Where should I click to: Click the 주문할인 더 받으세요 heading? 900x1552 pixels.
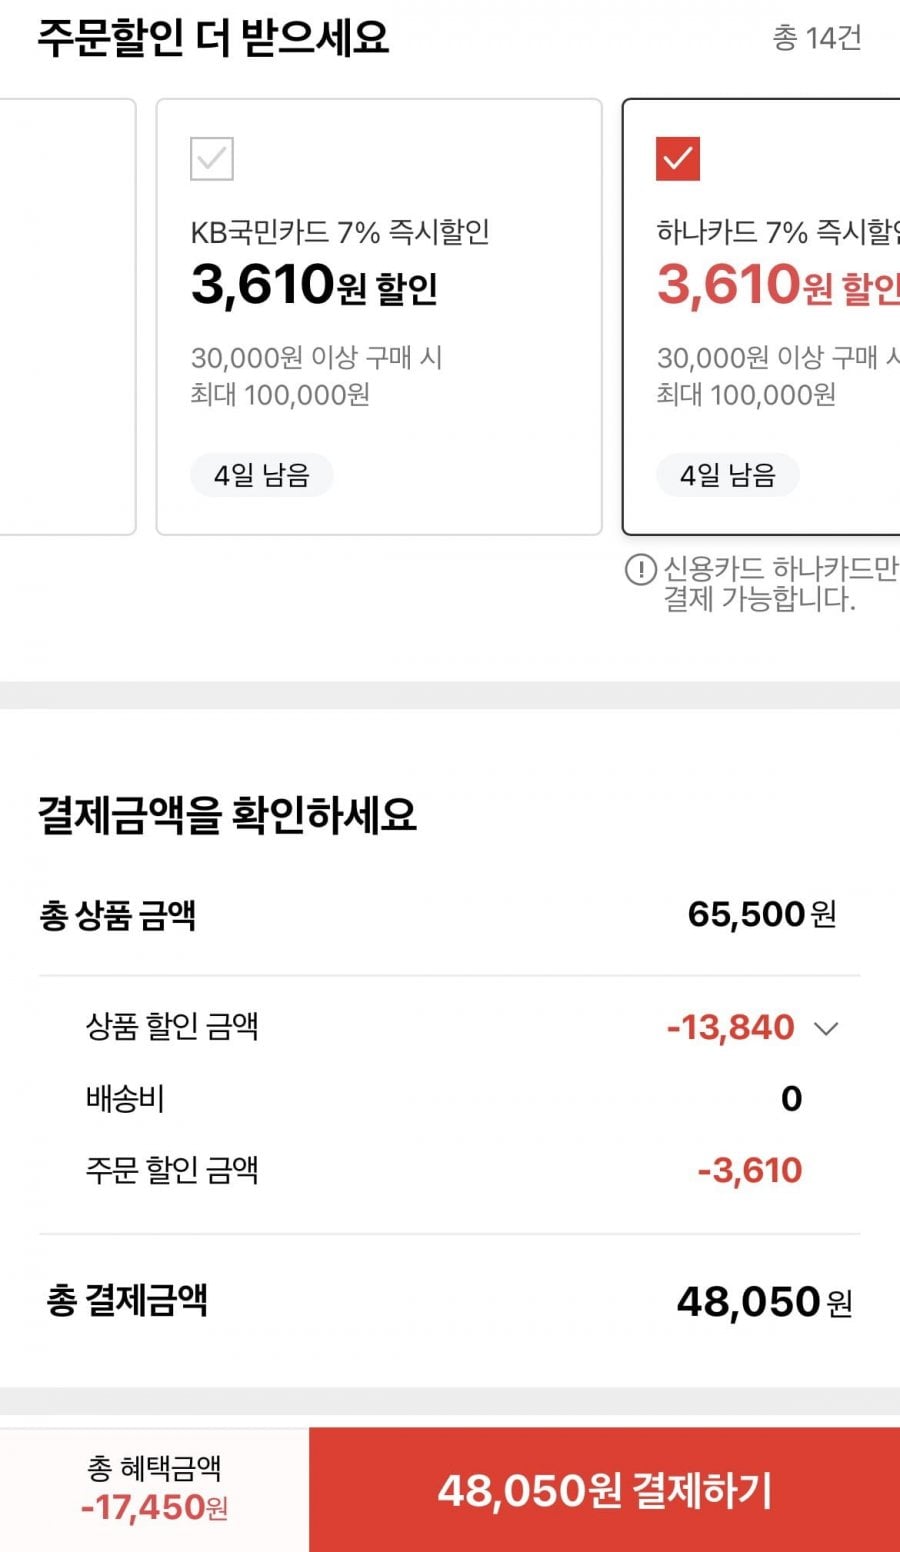(213, 38)
